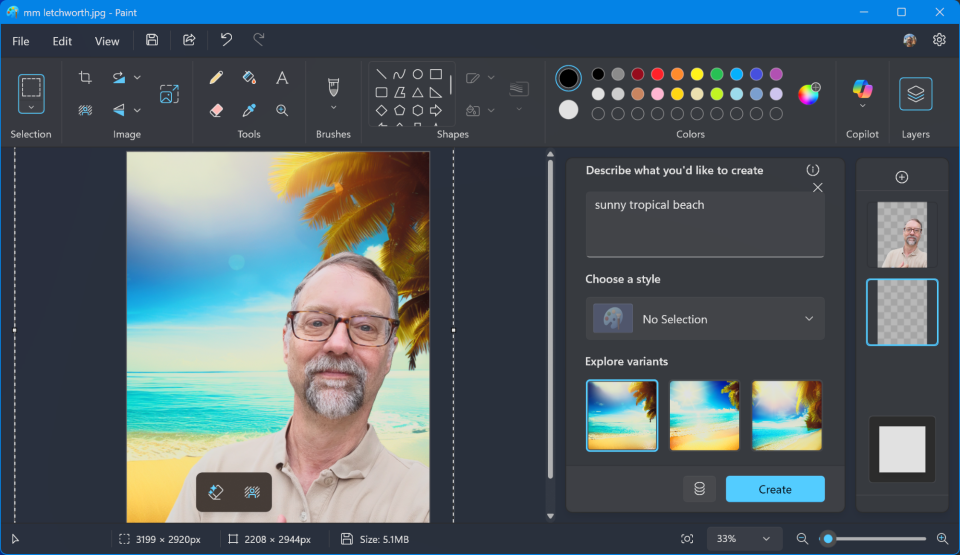Viewport: 960px width, 555px height.
Task: Click the Crop tool icon
Action: click(85, 77)
